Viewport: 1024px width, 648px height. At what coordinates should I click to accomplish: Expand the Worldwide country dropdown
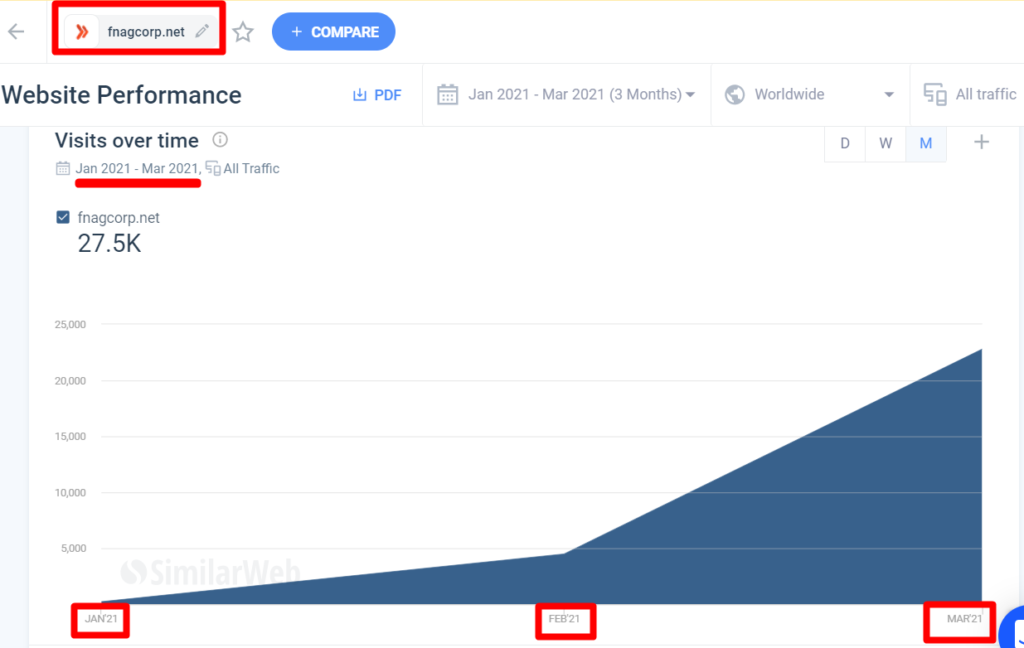coord(888,95)
